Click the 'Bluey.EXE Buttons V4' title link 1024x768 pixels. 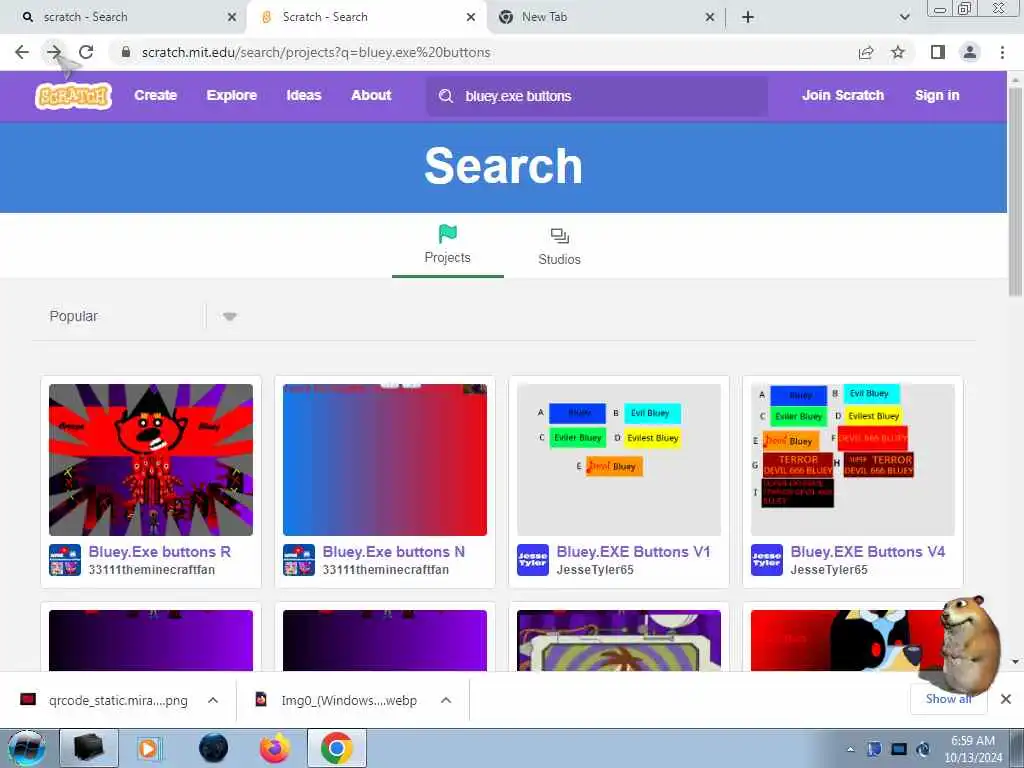[868, 552]
